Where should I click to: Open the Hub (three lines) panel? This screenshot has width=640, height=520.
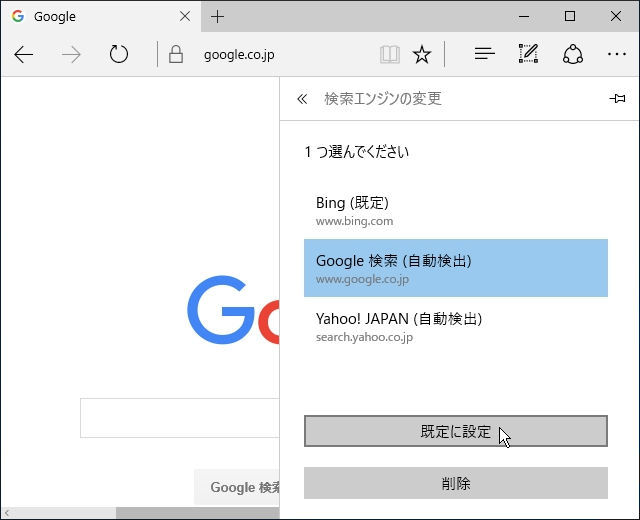(484, 54)
